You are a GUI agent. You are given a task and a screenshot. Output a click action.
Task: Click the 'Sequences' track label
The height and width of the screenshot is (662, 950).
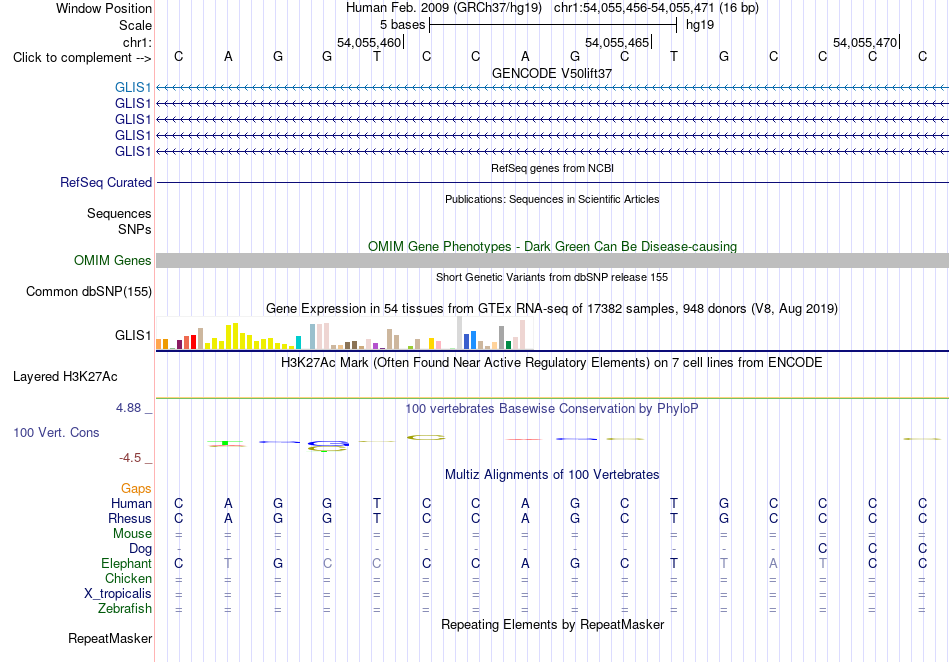point(119,214)
